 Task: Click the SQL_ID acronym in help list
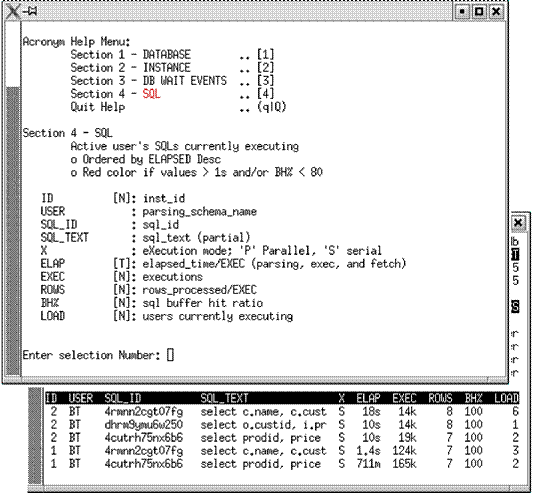[59, 224]
